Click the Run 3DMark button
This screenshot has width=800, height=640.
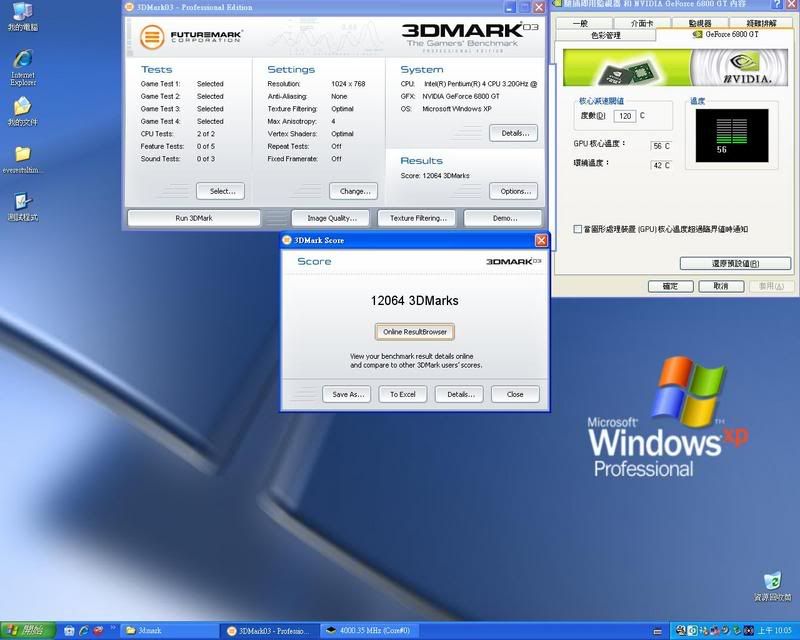194,218
